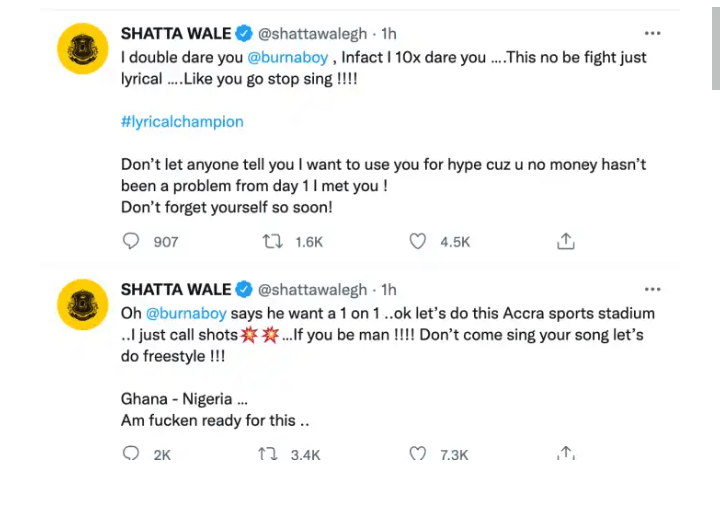
Task: Like the second tweet with 7.3K likes
Action: (x=418, y=454)
